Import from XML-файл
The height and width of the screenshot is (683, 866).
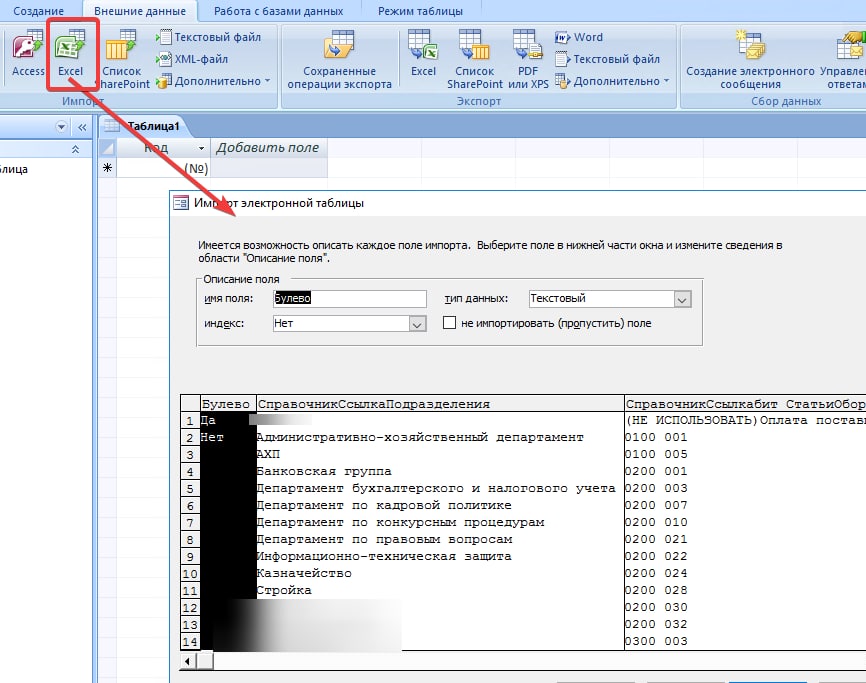[x=192, y=59]
